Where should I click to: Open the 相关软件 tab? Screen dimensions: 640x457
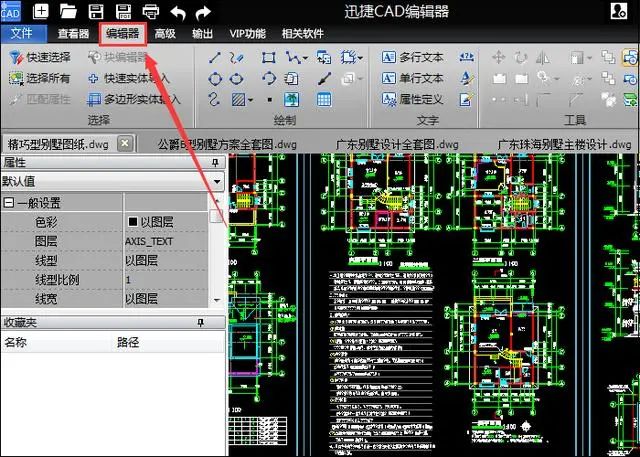coord(302,34)
